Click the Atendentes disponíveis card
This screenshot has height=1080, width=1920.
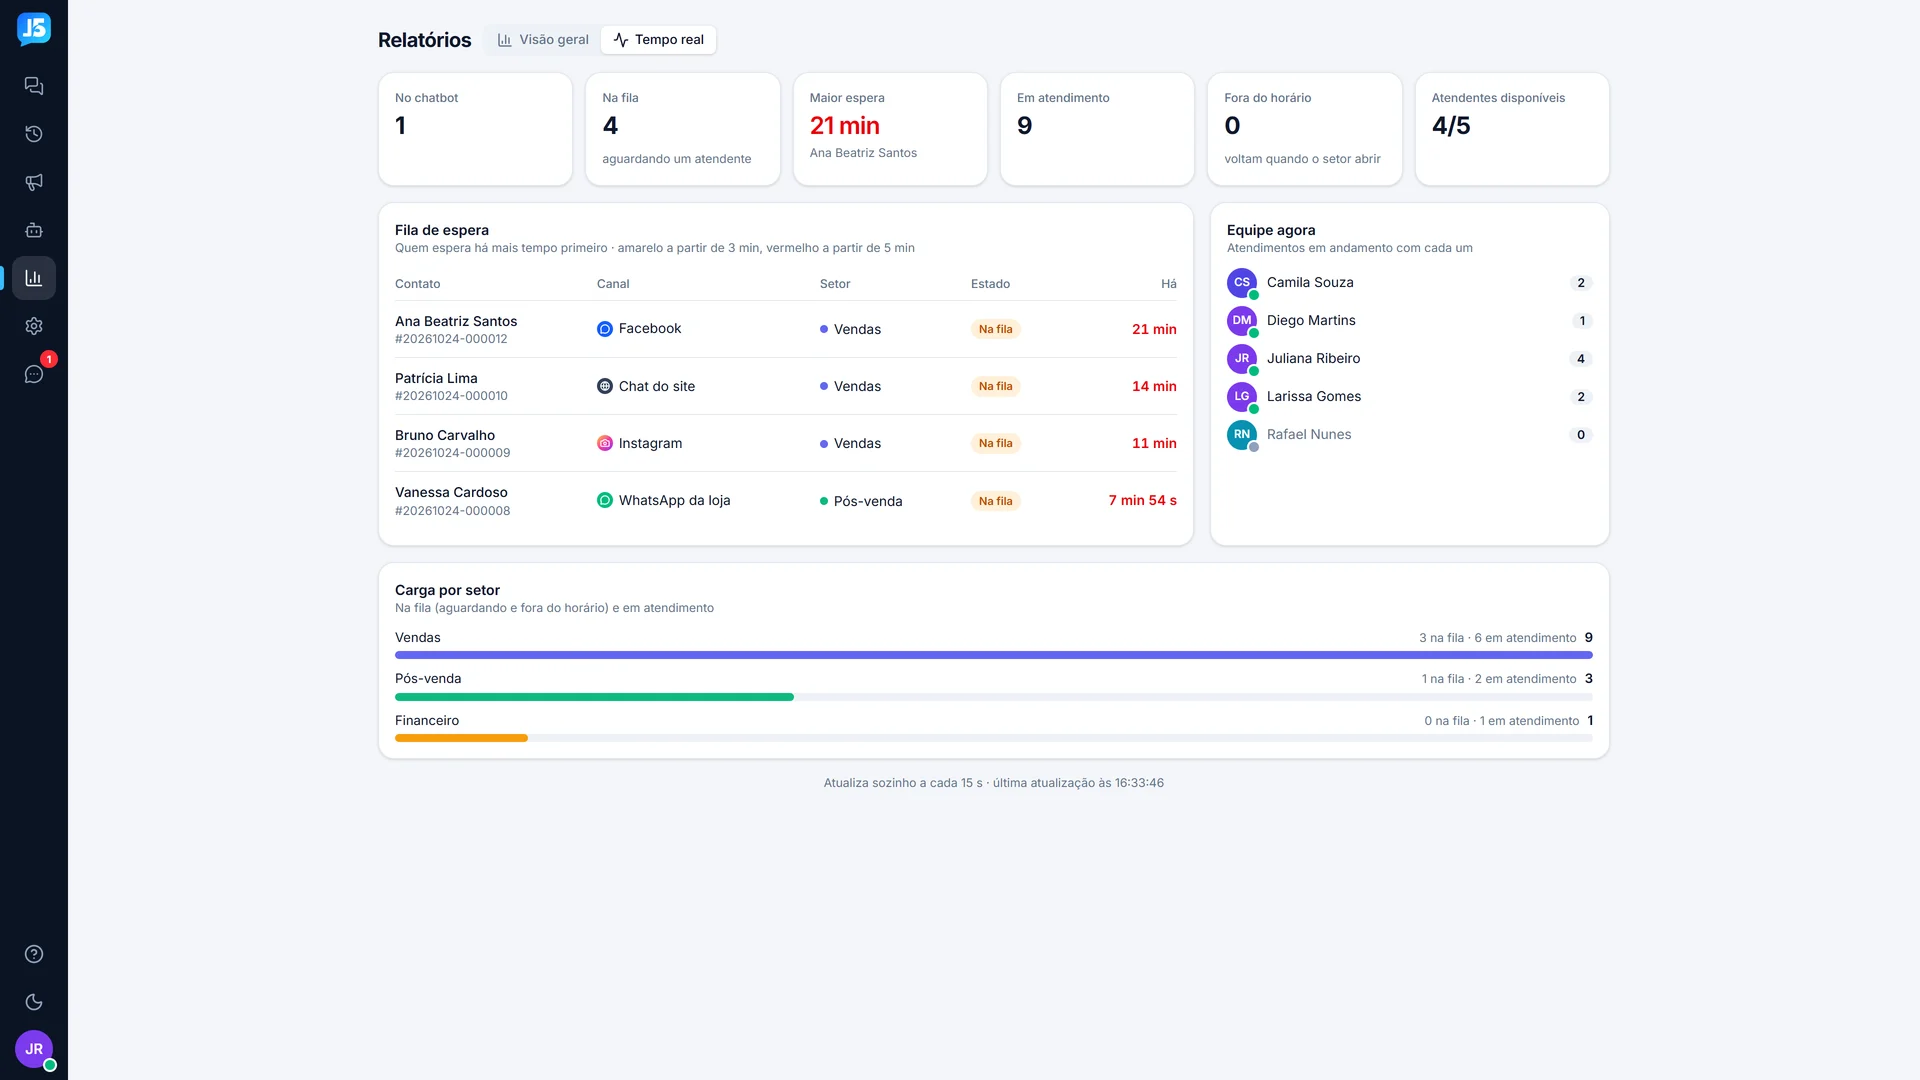[x=1512, y=129]
